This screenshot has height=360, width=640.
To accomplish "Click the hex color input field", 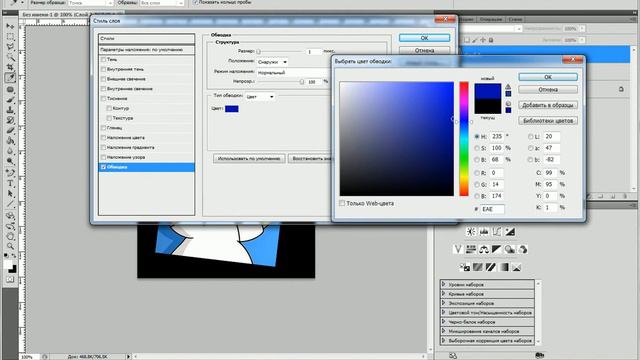I will [492, 209].
